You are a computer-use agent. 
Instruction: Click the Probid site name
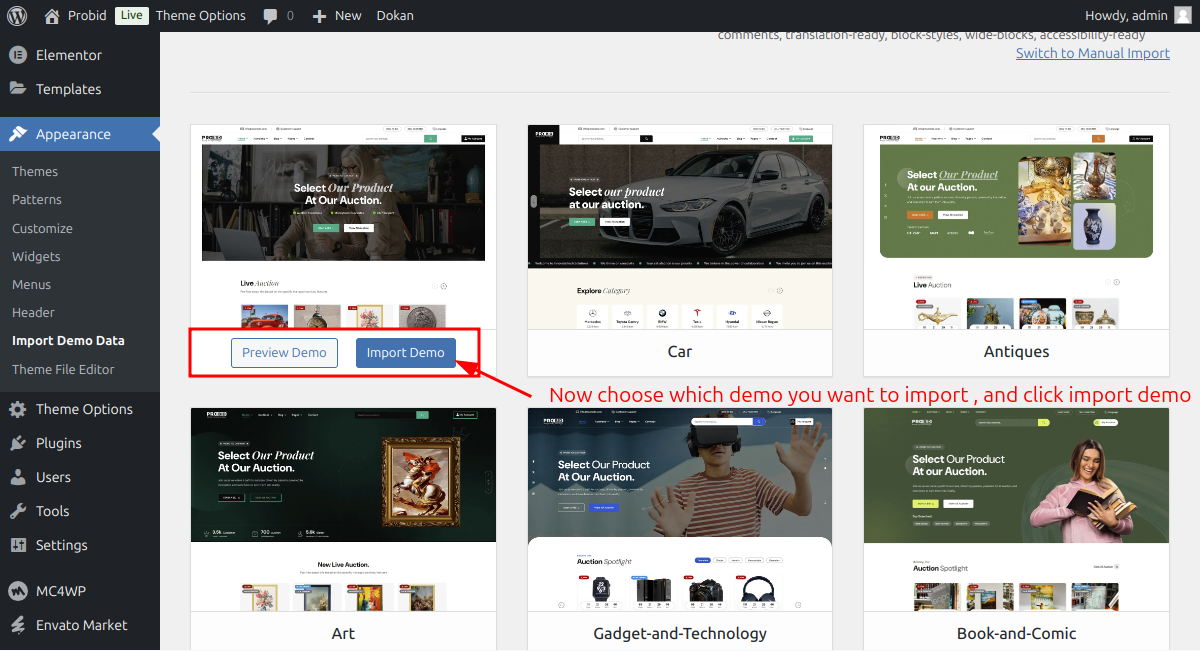tap(87, 15)
